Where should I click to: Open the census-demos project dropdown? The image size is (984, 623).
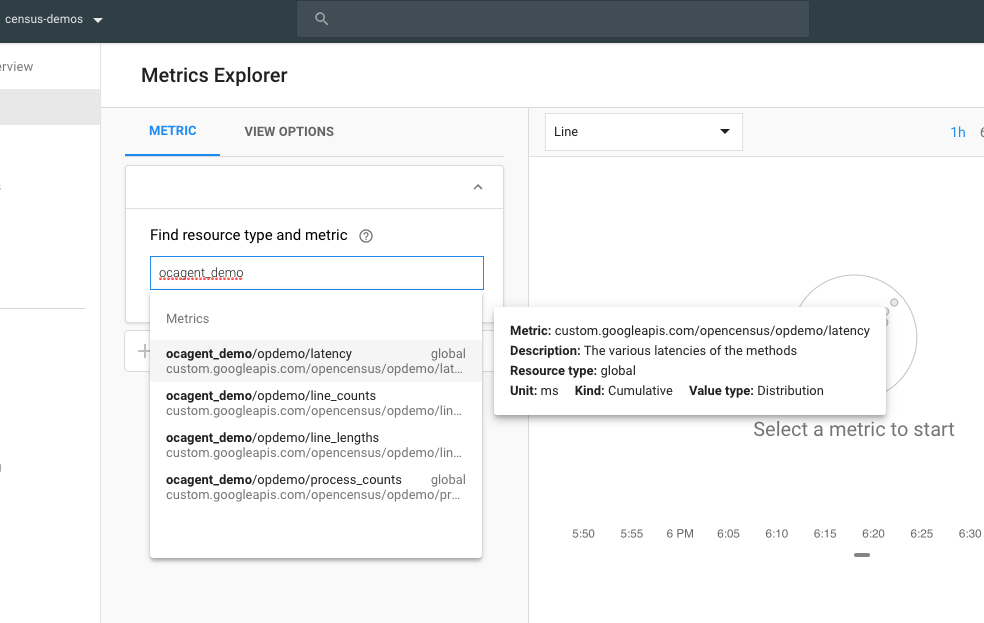53,19
